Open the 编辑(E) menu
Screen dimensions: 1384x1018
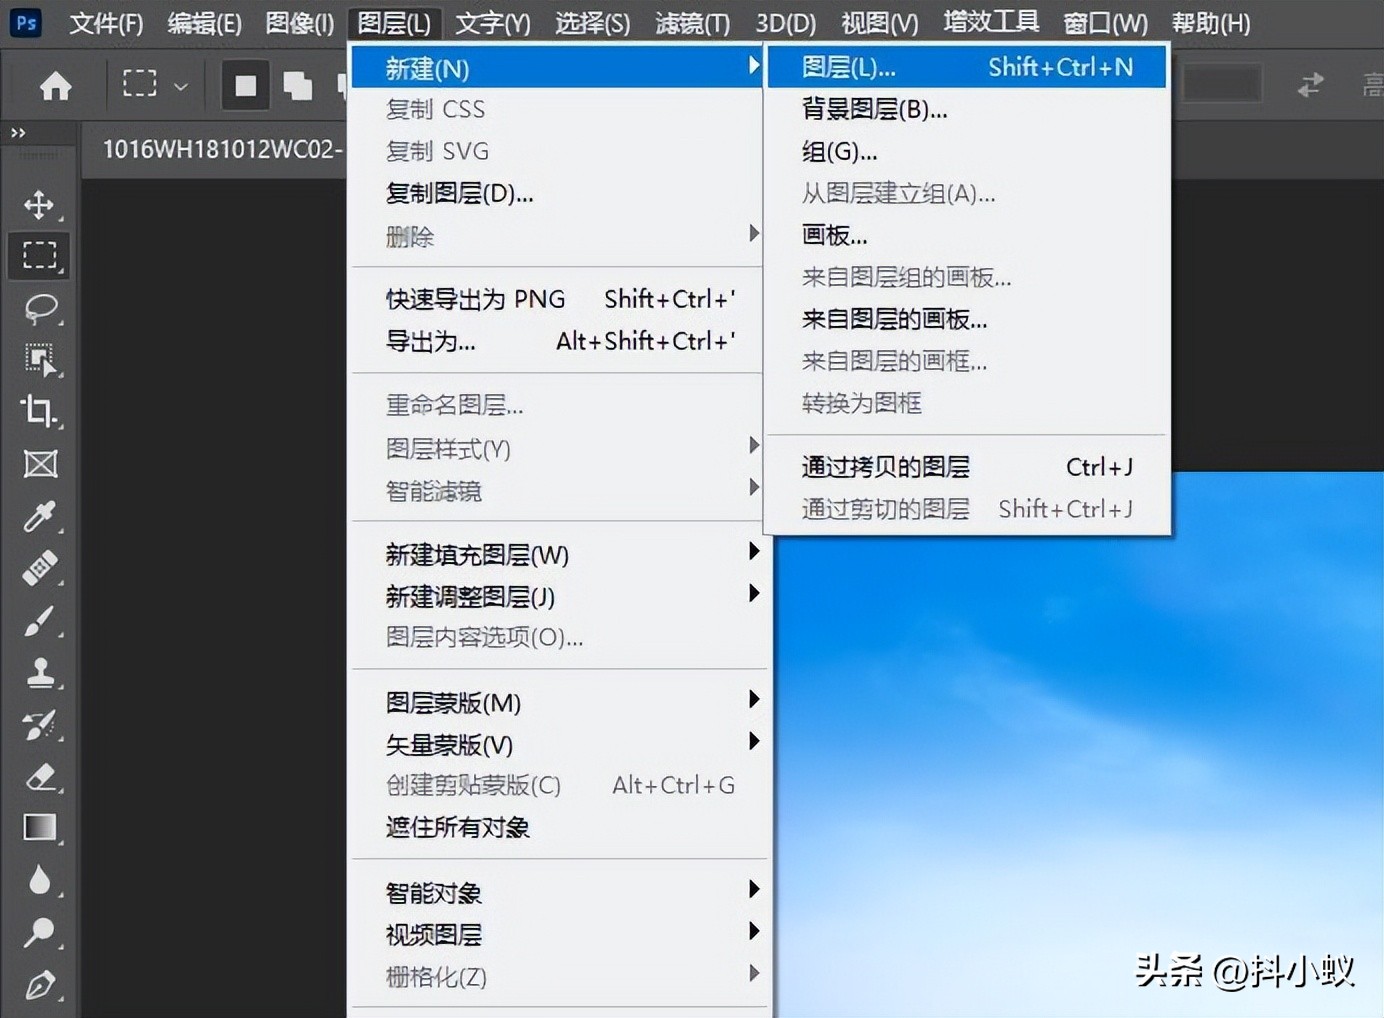(x=204, y=23)
